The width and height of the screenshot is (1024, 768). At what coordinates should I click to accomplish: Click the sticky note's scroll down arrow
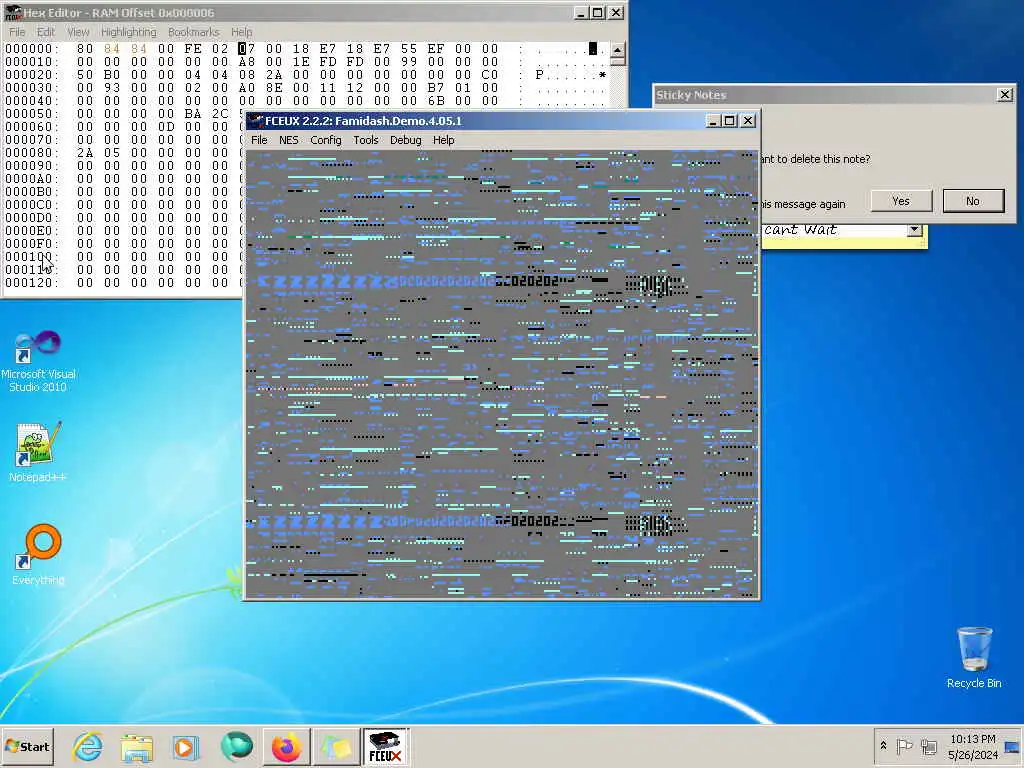click(914, 230)
